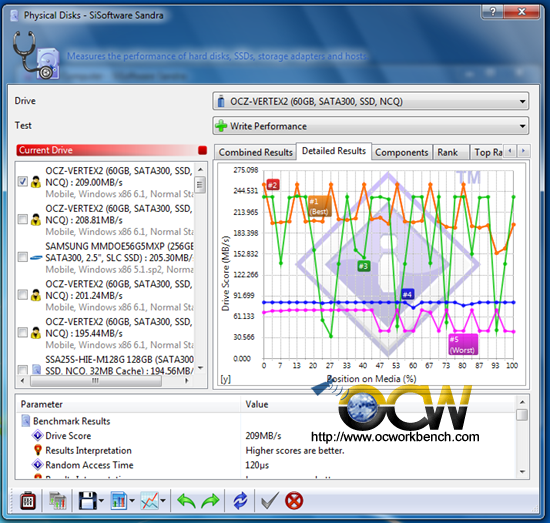Select the Detailed Results tab
Viewport: 550px width, 523px height.
click(x=334, y=151)
